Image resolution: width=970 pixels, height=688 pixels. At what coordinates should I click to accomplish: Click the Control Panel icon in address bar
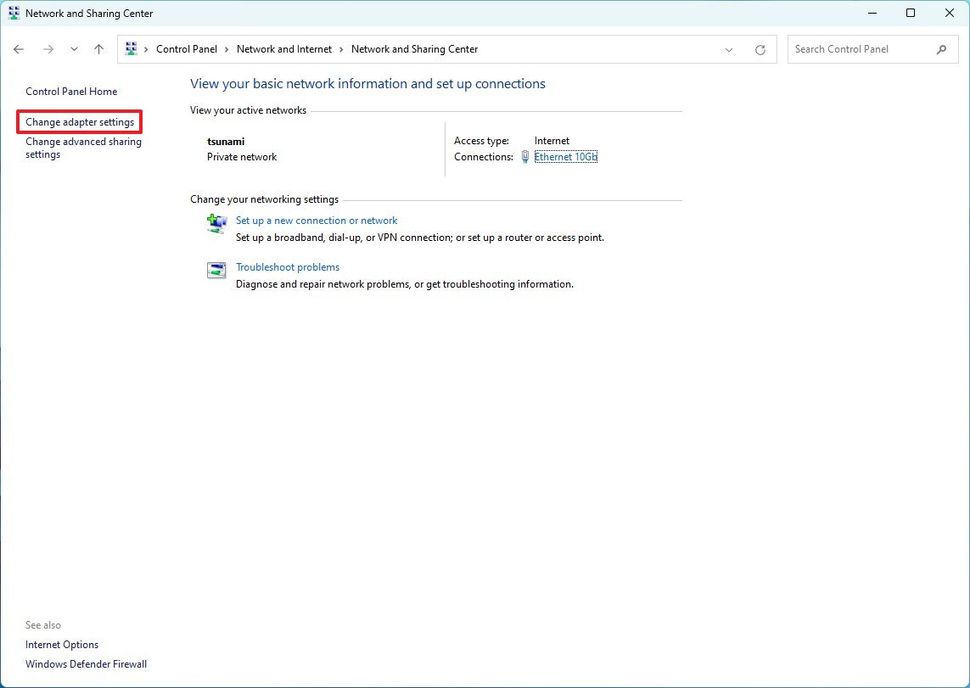(130, 48)
